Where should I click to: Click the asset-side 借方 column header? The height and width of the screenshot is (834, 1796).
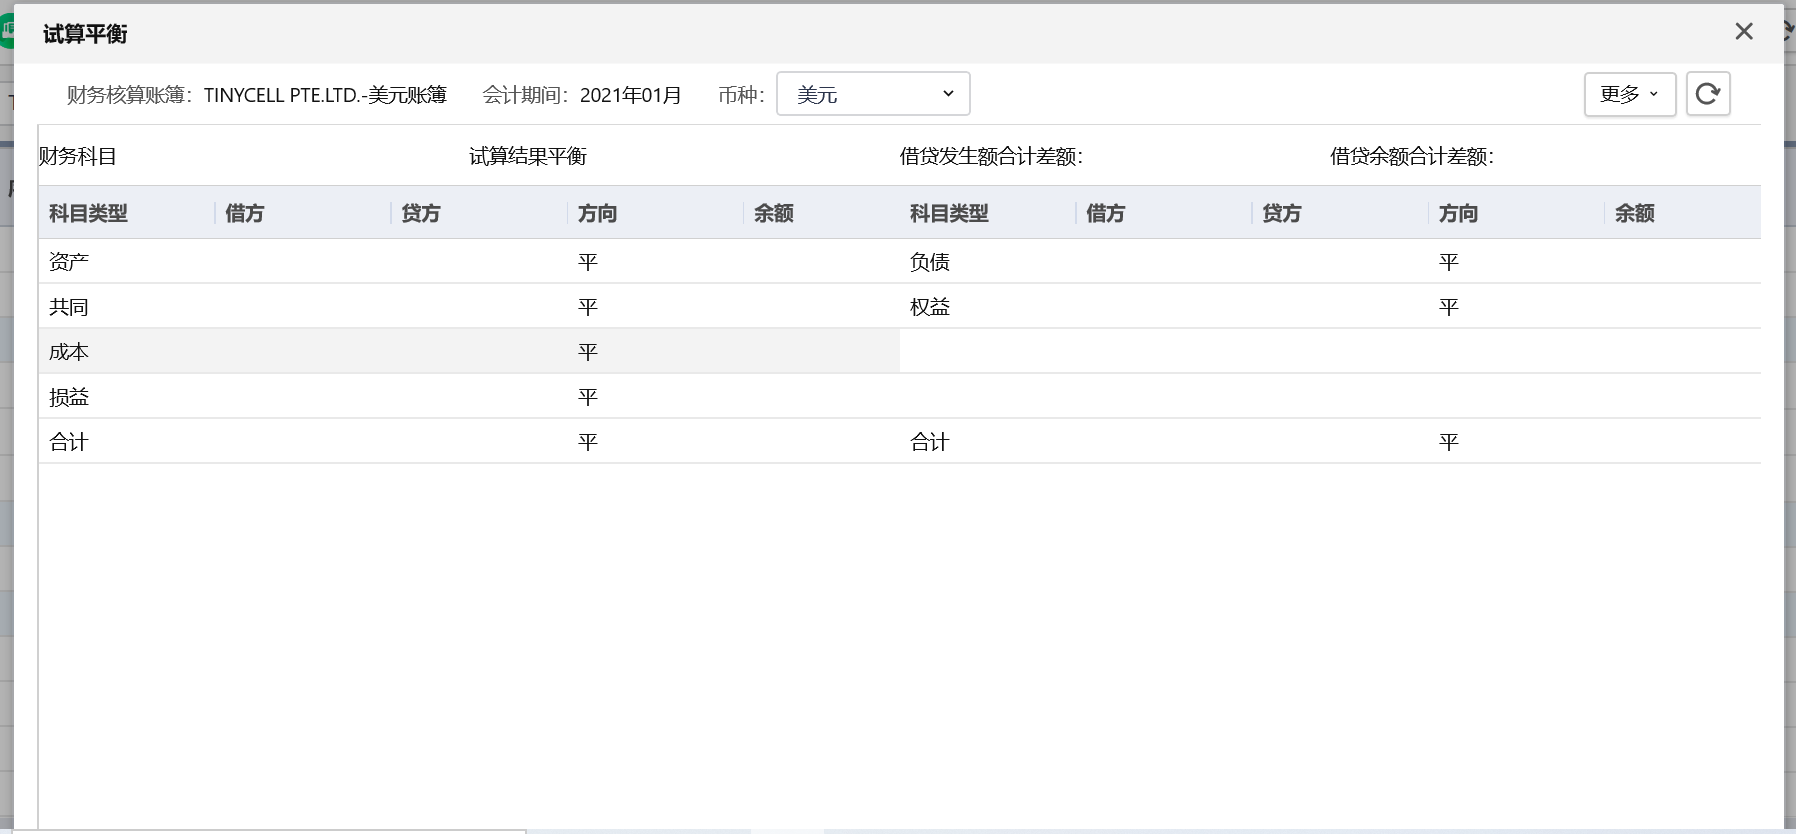click(245, 213)
